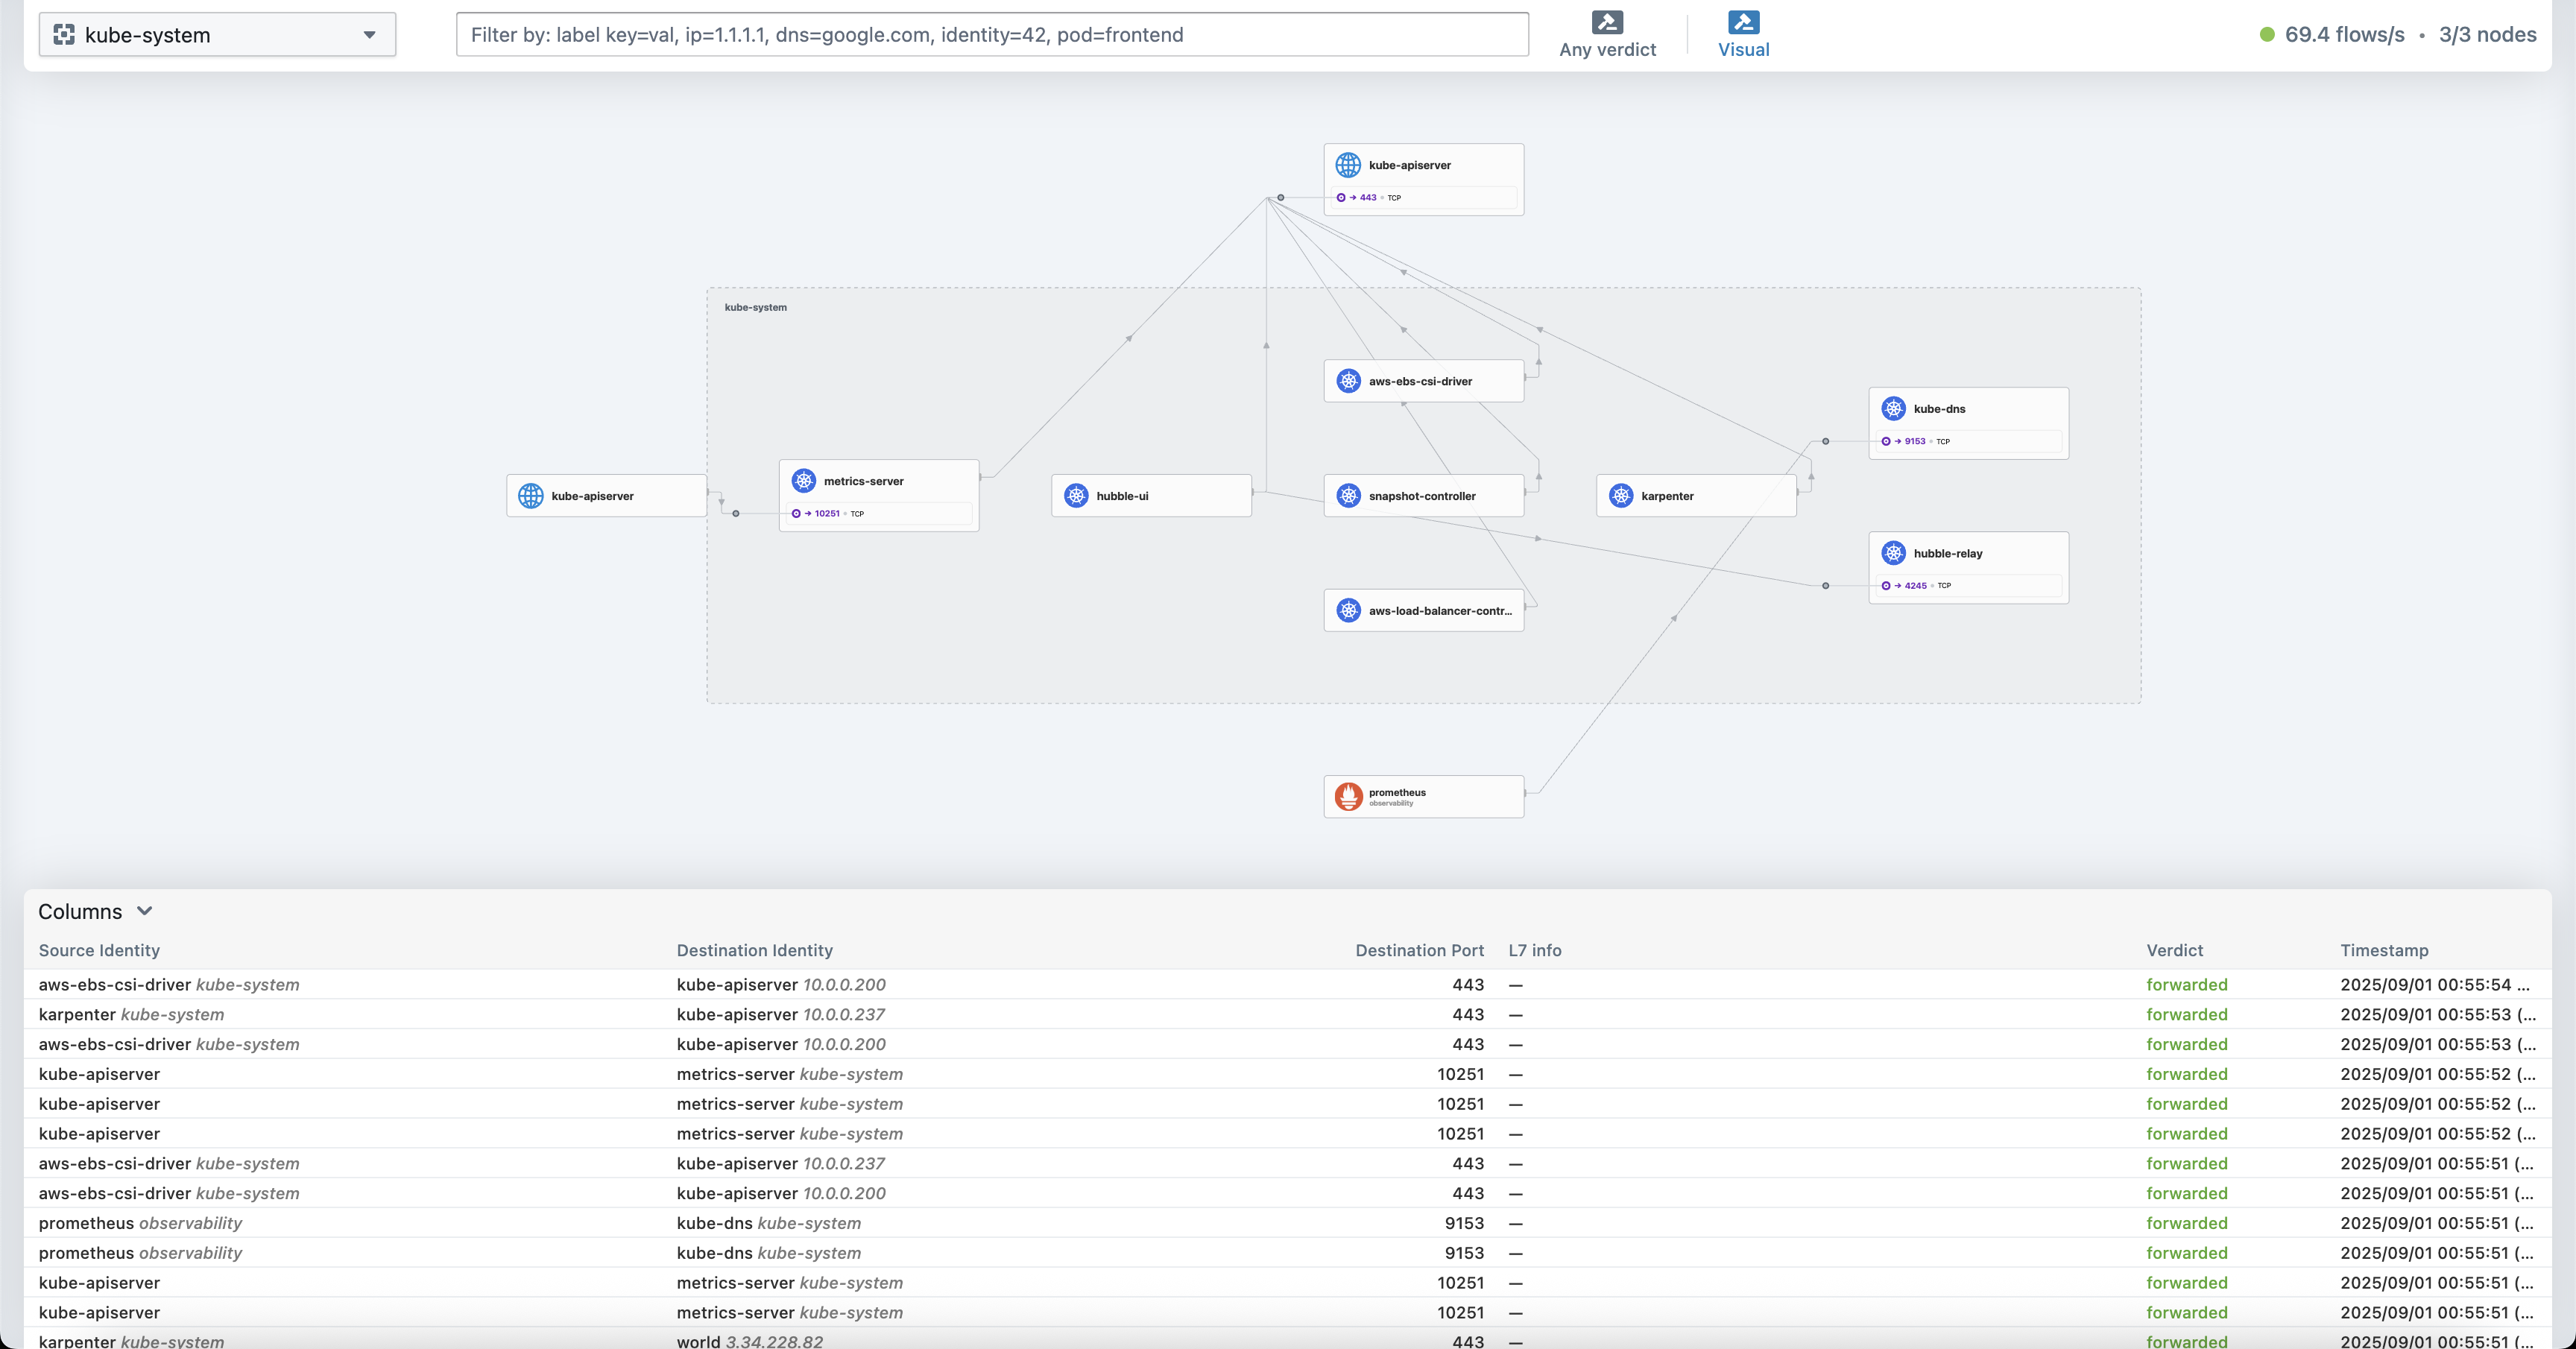
Task: Click the green flows status indicator
Action: 2267,35
